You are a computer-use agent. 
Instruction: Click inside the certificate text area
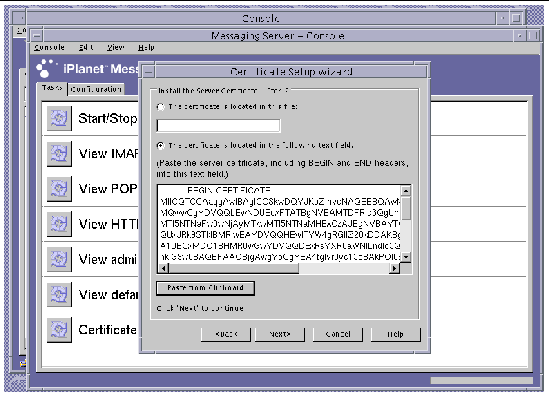pos(279,225)
